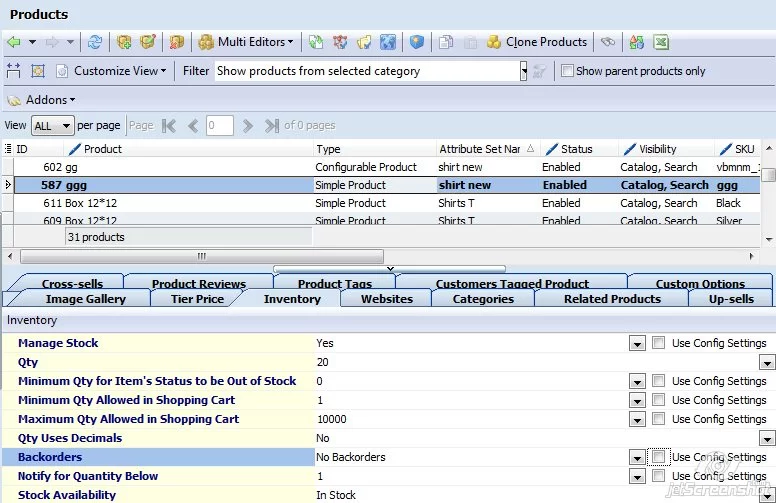776x503 pixels.
Task: Go to the previous page arrow
Action: pyautogui.click(x=193, y=126)
